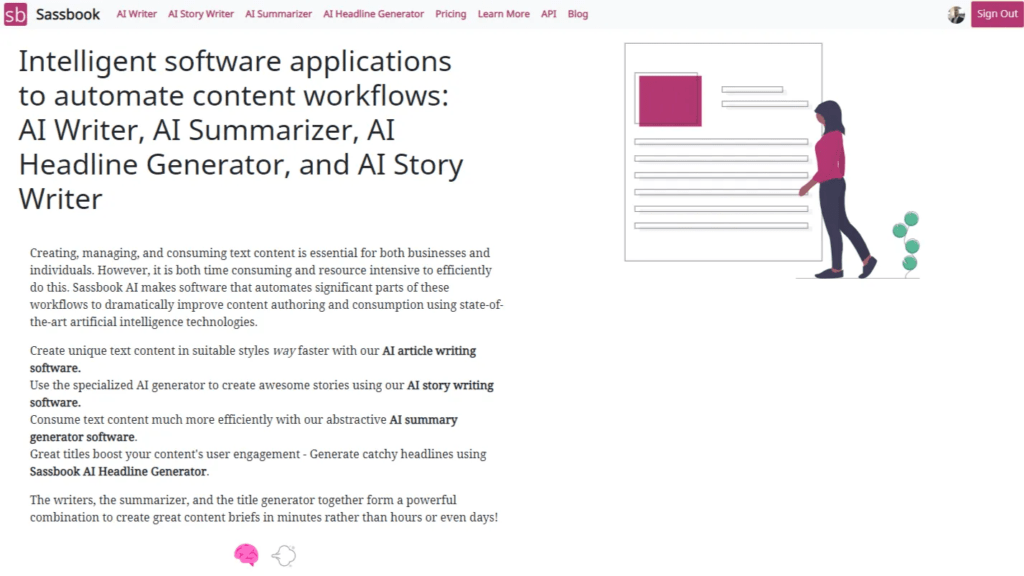Open the AI Writer menu item

(x=136, y=14)
